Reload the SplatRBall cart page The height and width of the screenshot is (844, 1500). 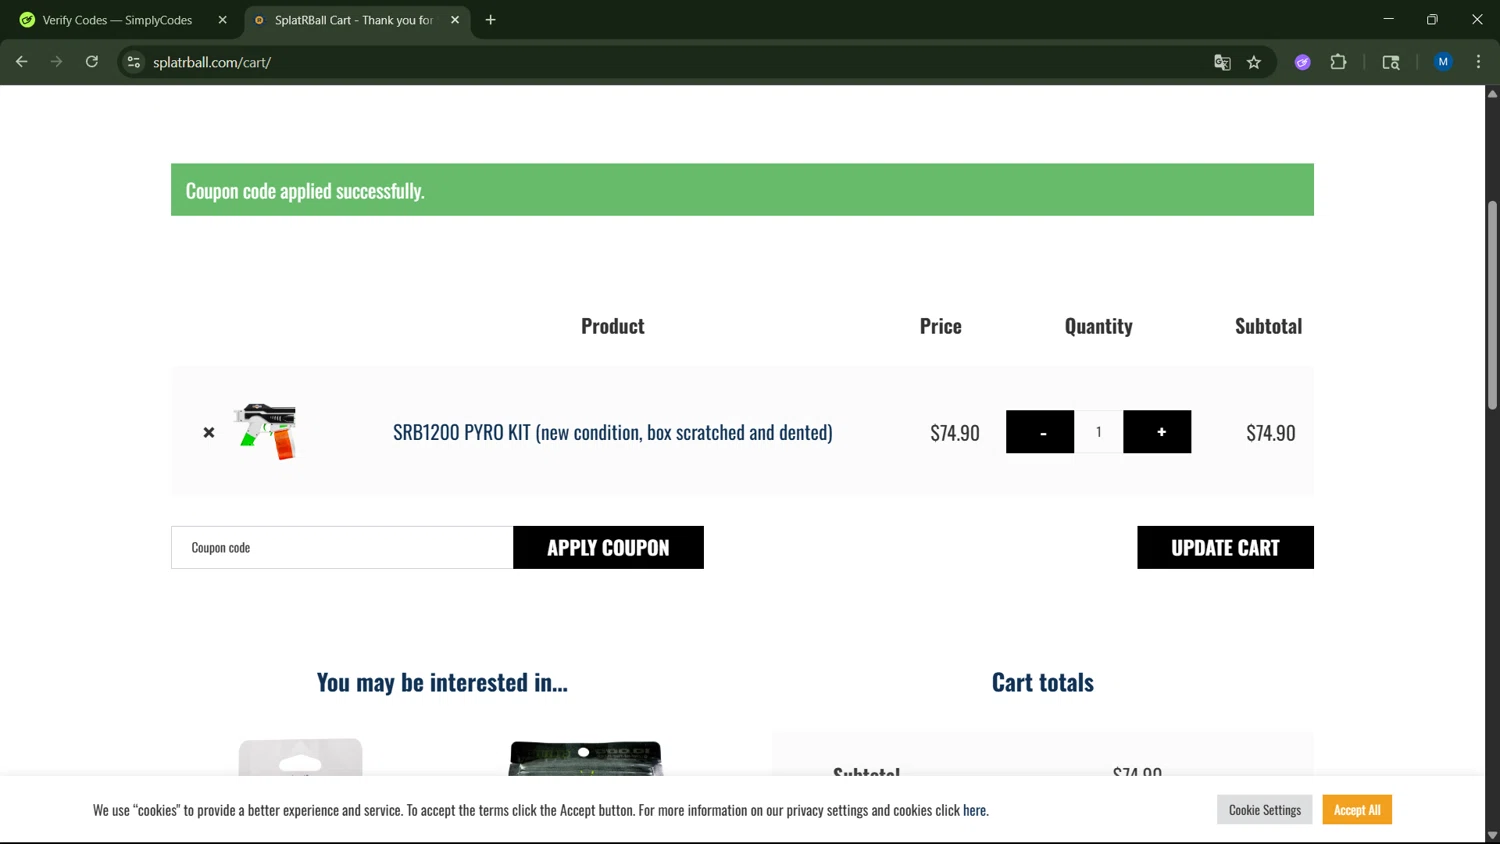click(x=91, y=62)
